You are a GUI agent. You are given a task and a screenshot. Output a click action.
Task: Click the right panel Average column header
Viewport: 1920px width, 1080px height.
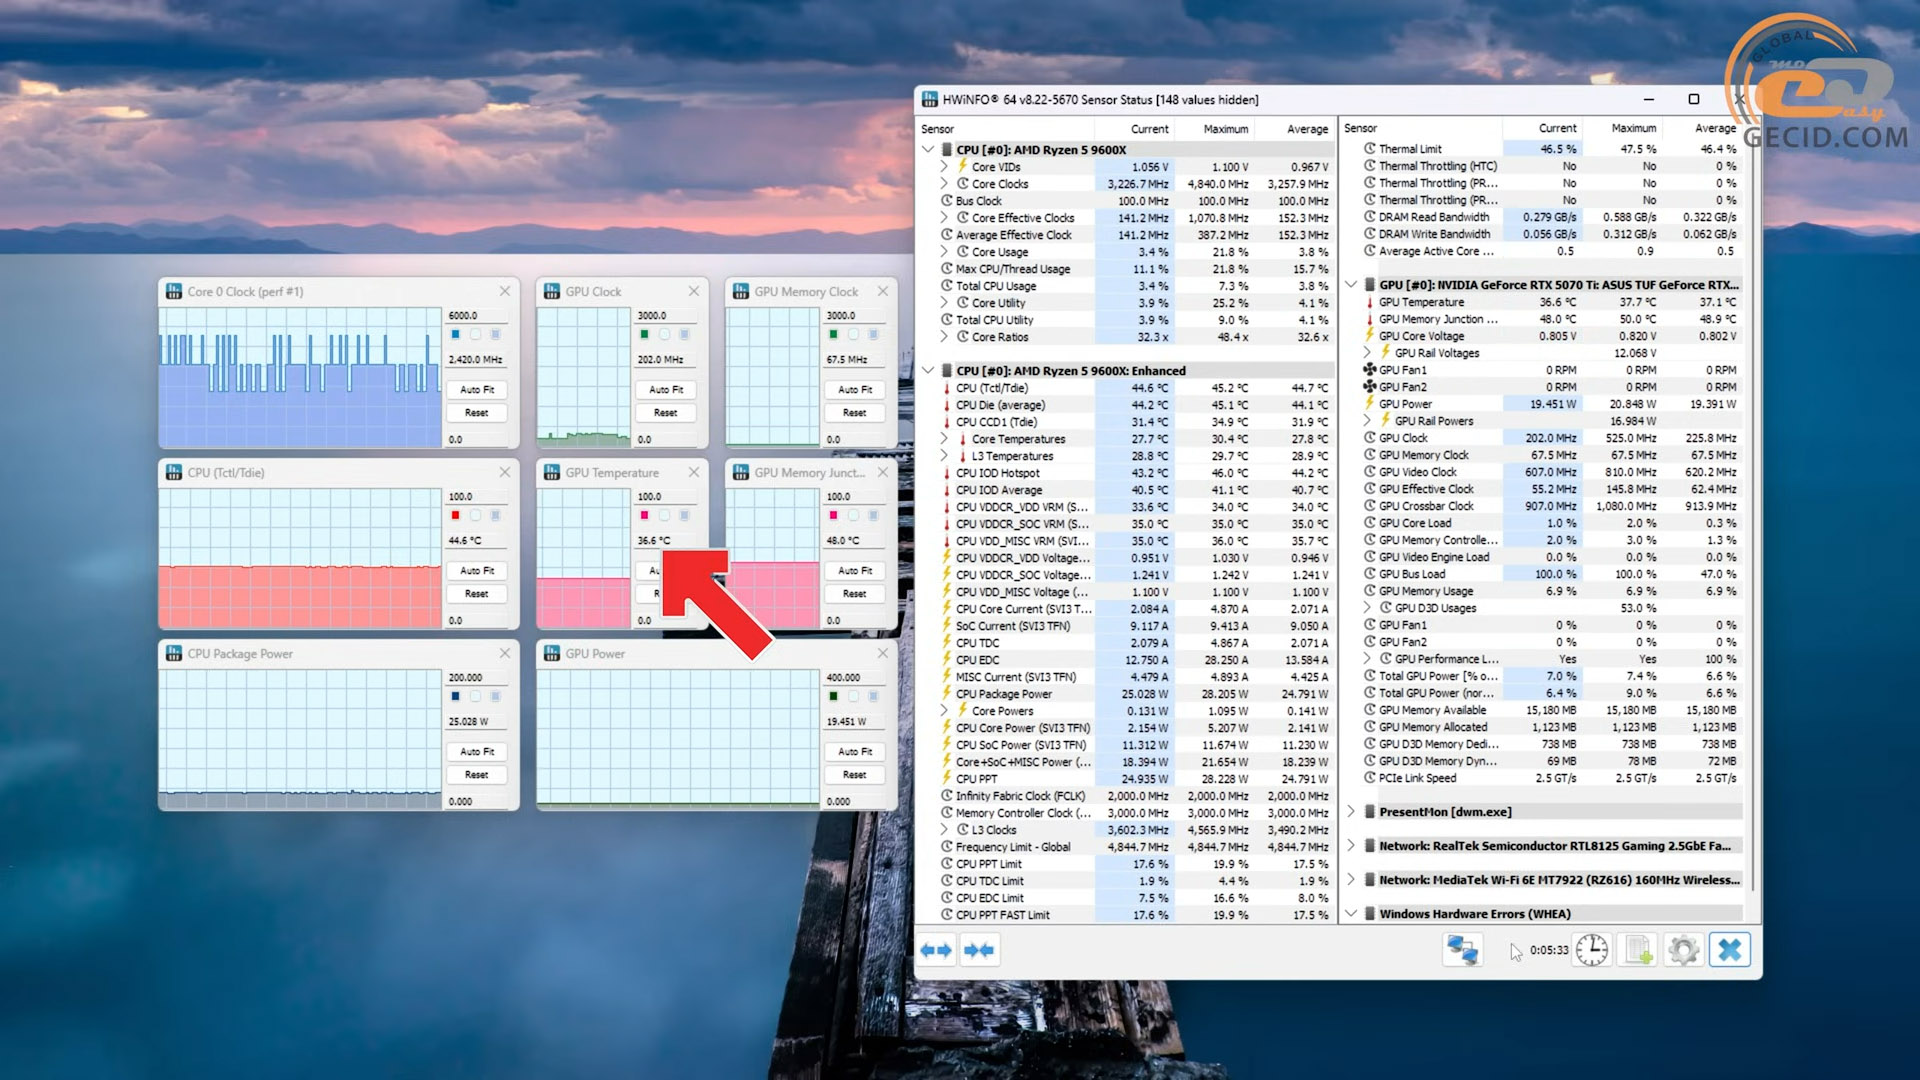tap(1702, 128)
